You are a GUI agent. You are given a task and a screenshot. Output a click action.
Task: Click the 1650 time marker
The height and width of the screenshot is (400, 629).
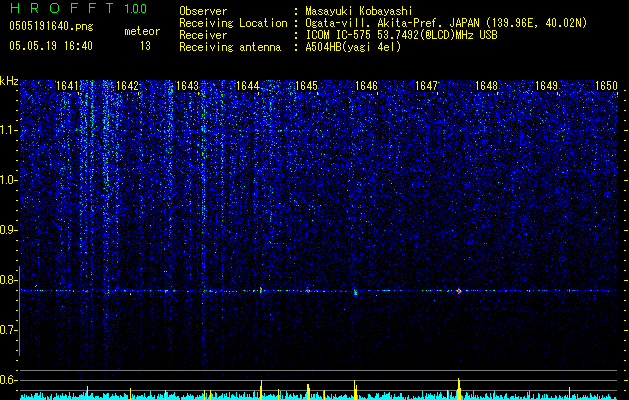click(606, 86)
